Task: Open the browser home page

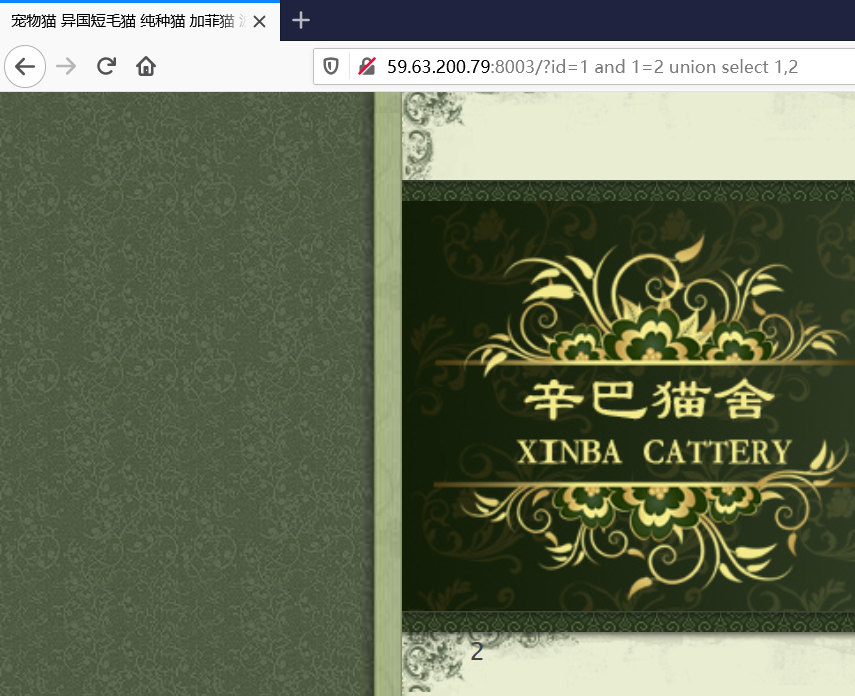Action: coord(146,67)
